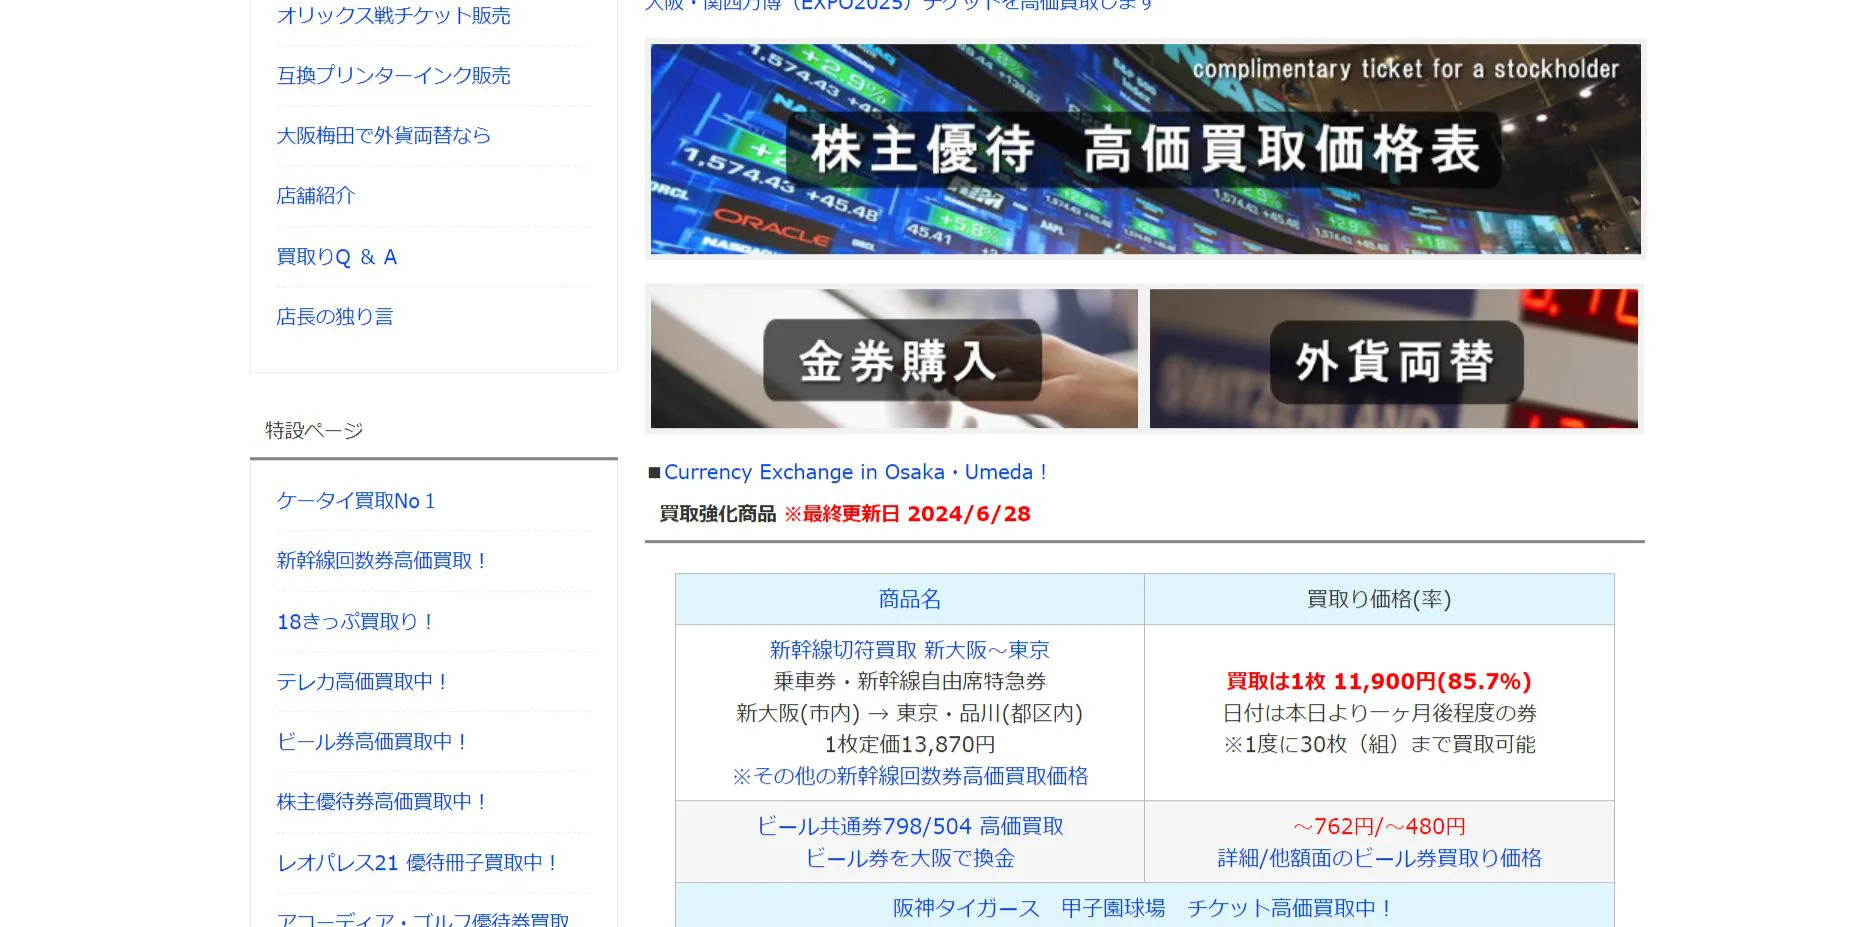
Task: Click Currency Exchange in Osaka・Umeda link
Action: (854, 472)
